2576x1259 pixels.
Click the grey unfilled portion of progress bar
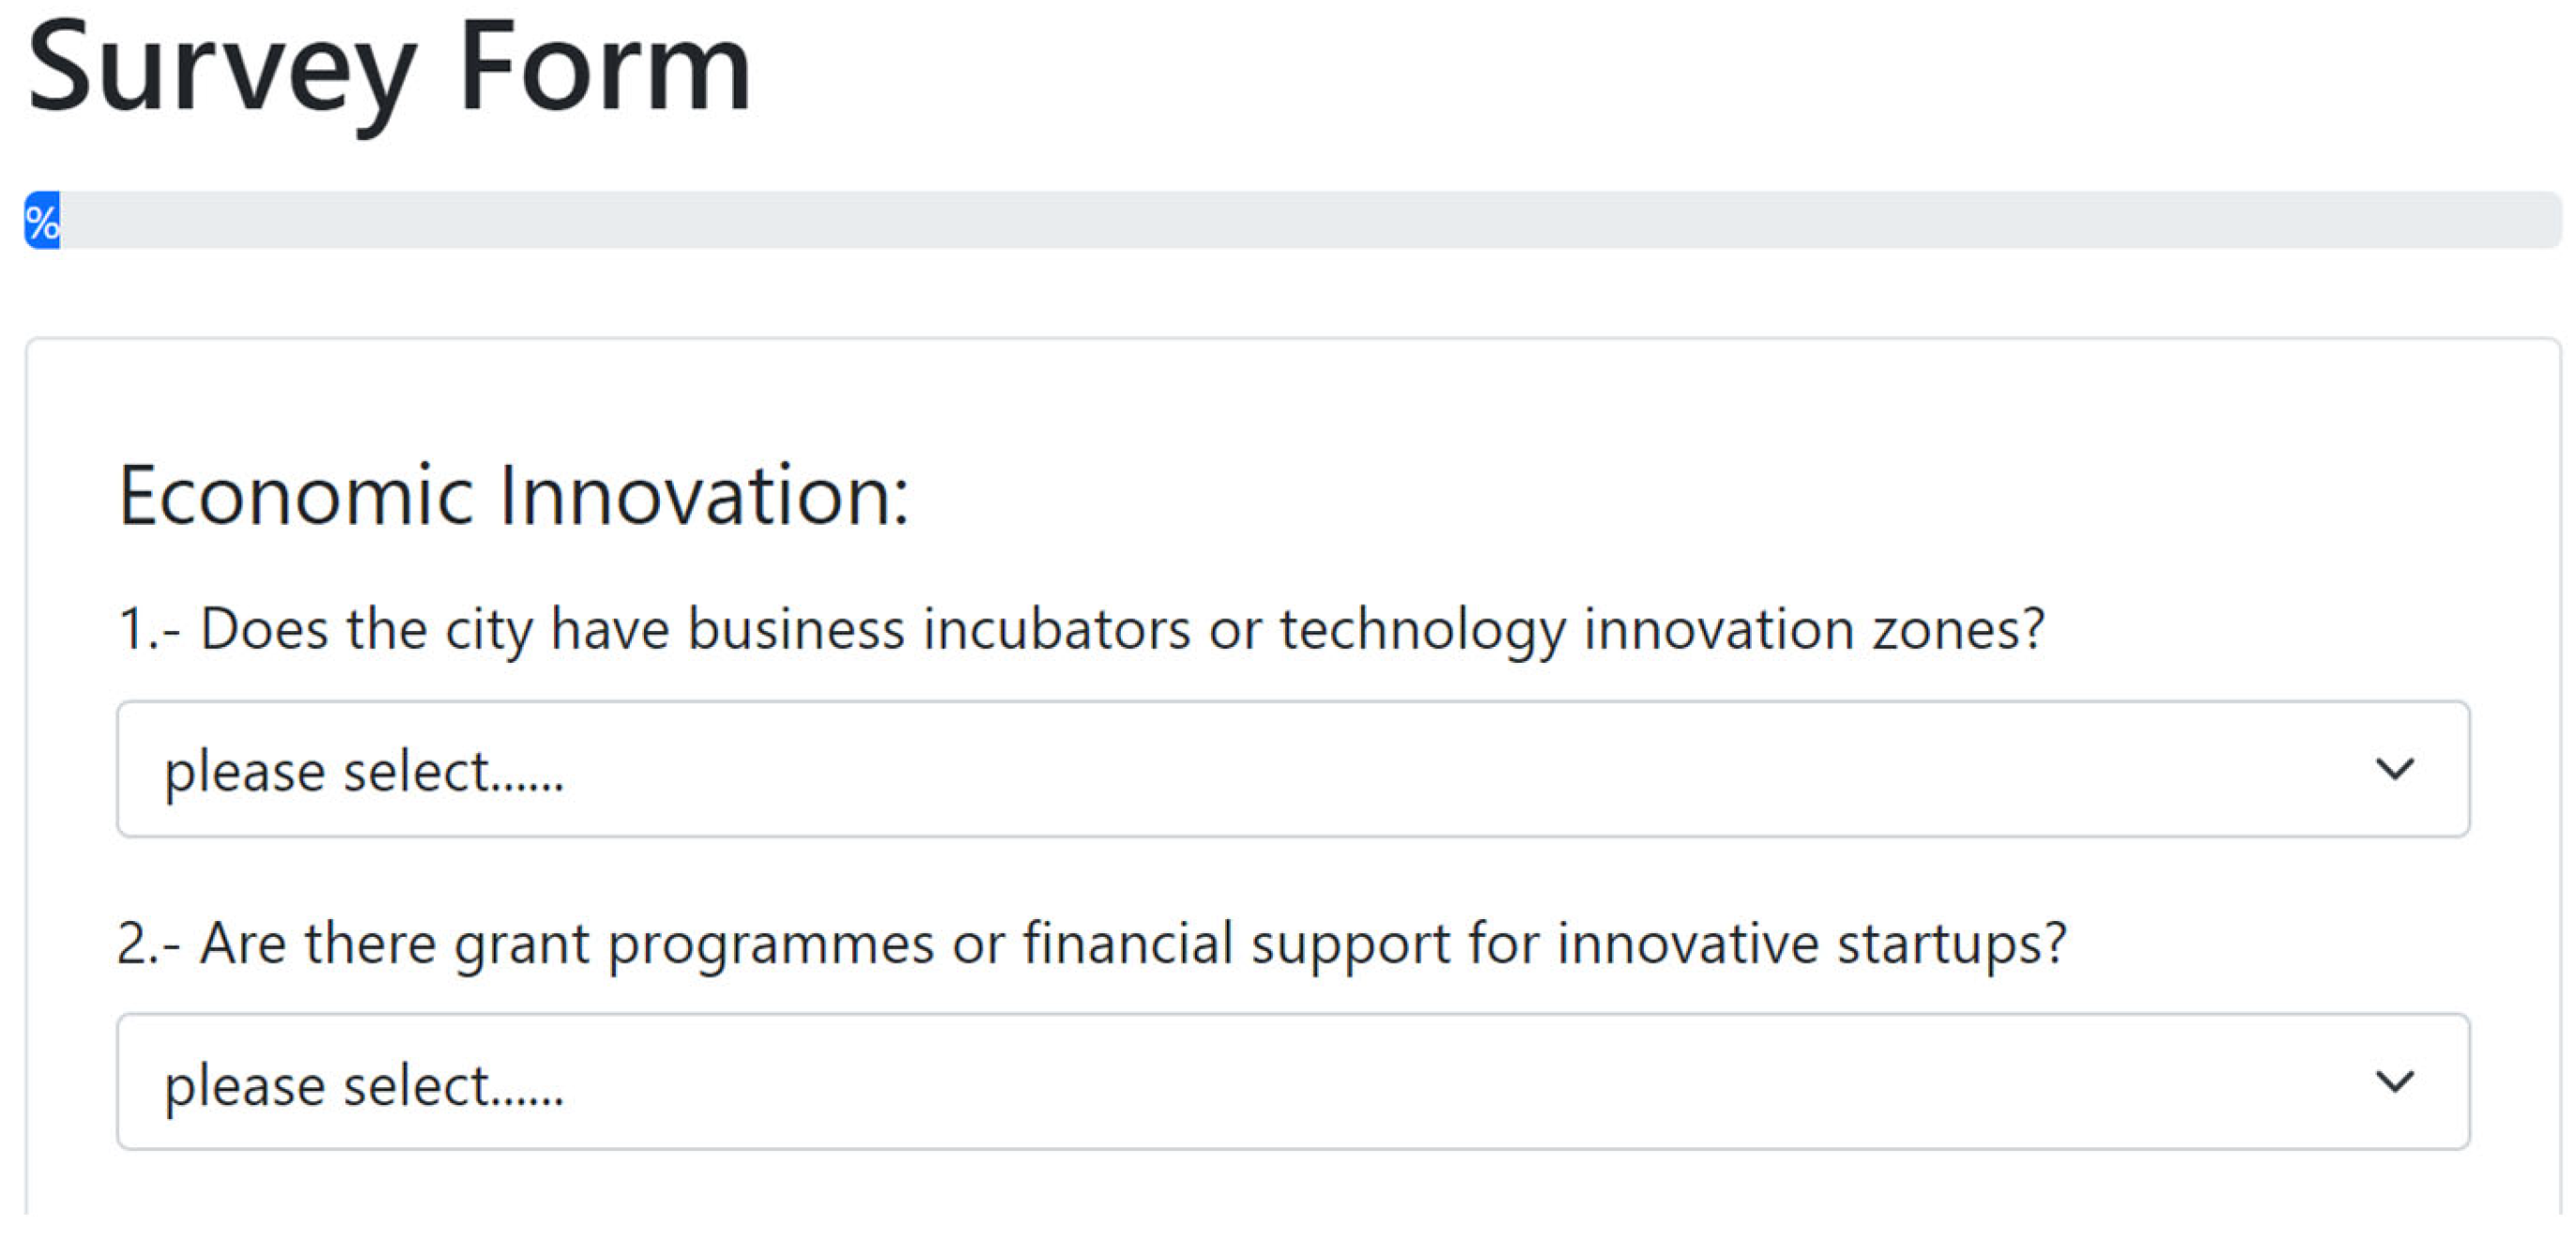click(1300, 221)
